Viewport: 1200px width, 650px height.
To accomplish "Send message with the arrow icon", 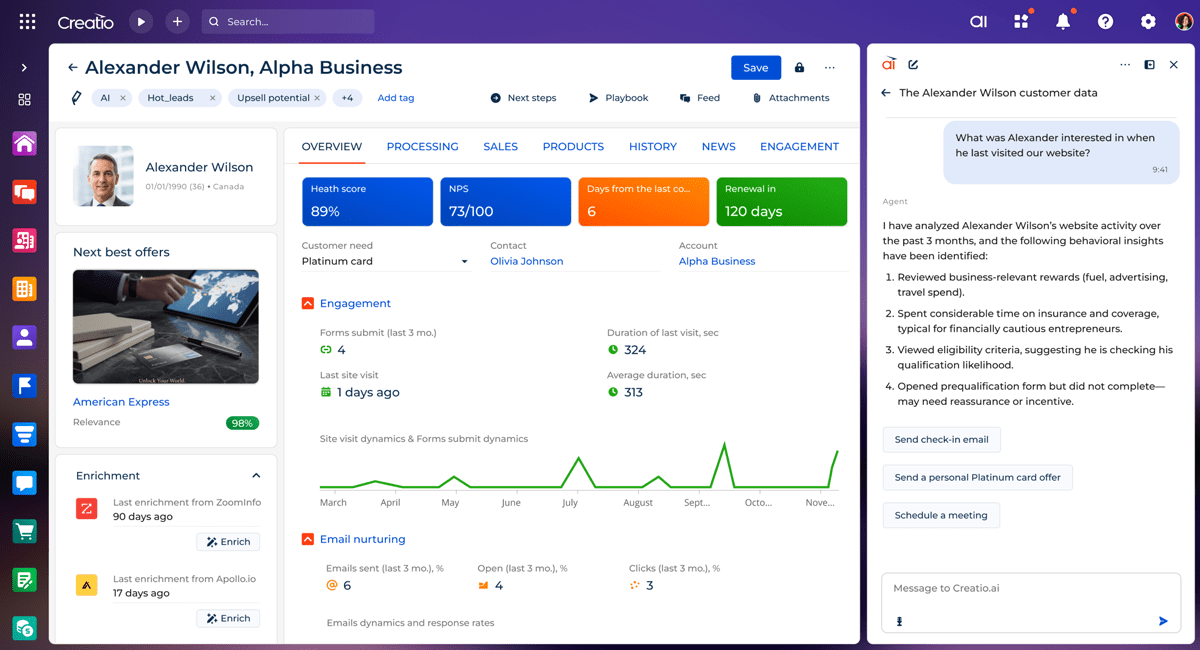I will [1163, 621].
